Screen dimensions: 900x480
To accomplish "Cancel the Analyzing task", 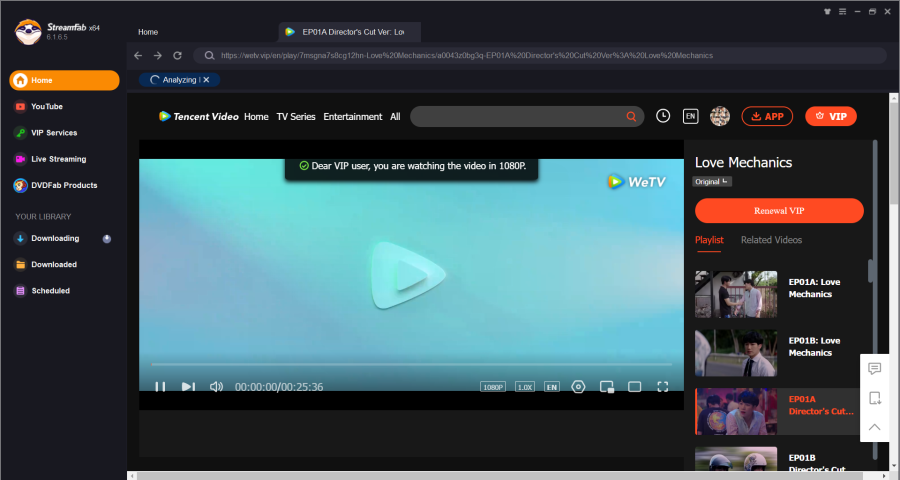I will [x=207, y=80].
